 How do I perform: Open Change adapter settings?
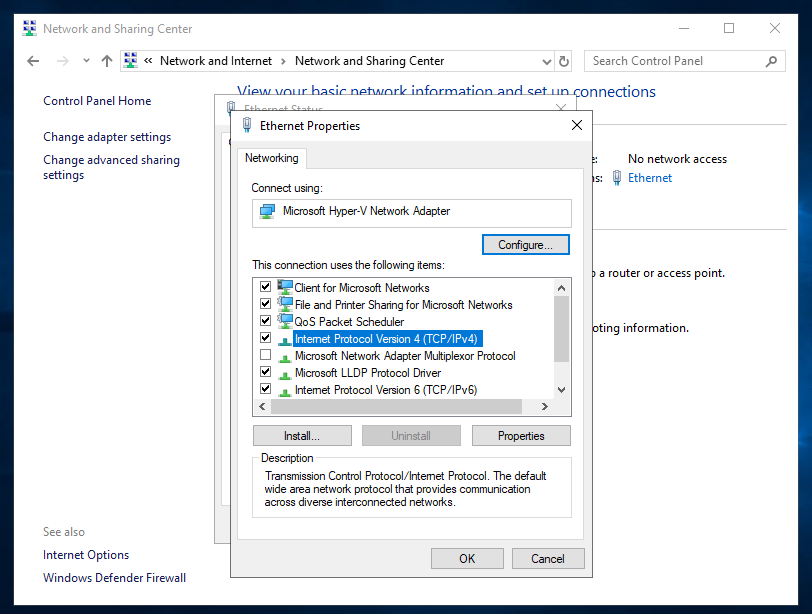[107, 137]
